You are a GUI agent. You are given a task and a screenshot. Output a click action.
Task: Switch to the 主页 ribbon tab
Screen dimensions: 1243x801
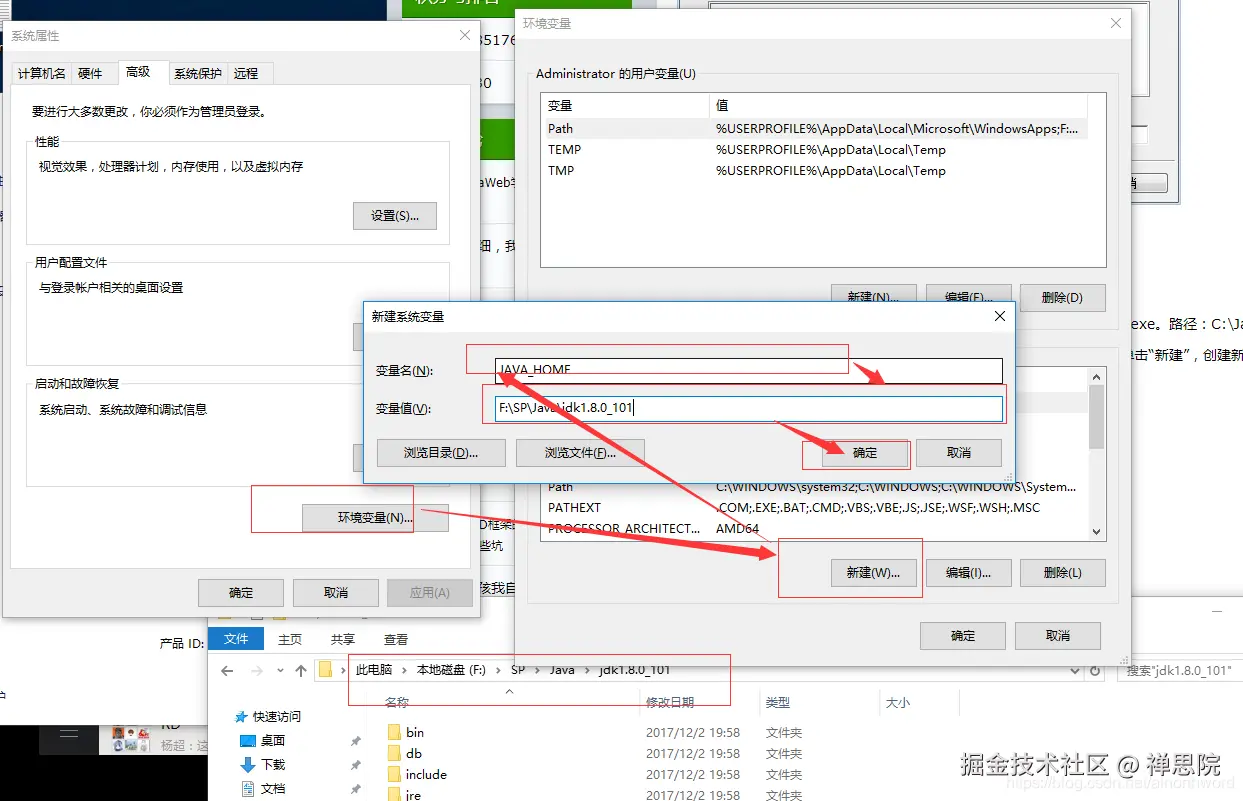(290, 639)
